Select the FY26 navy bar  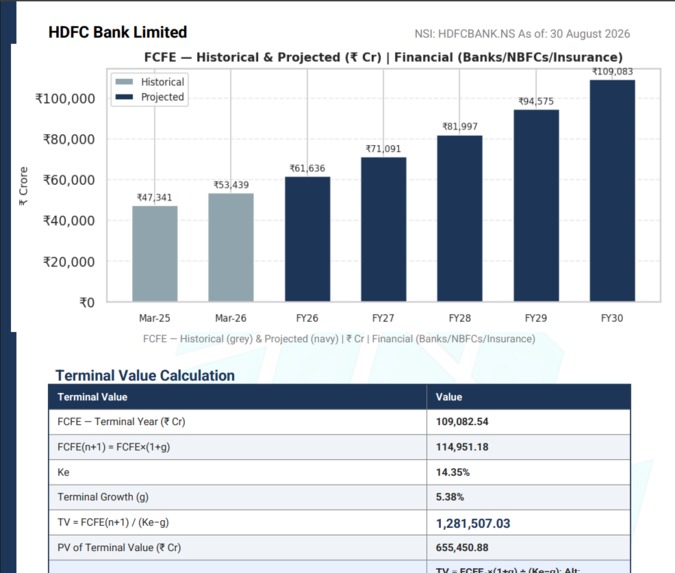click(307, 239)
